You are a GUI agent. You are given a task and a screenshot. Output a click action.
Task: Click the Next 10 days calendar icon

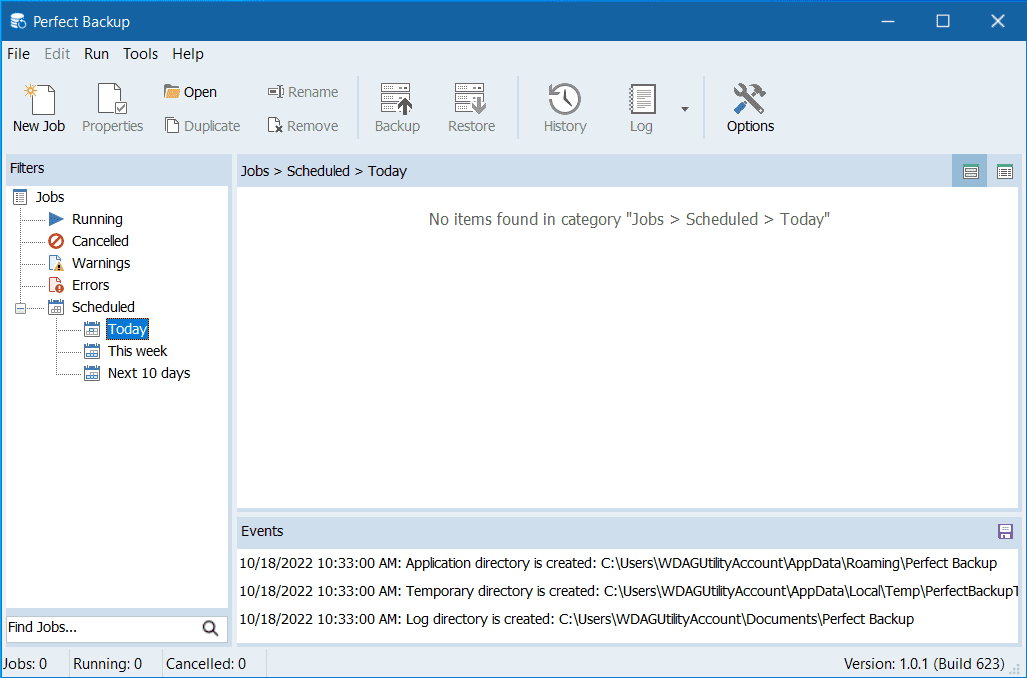(92, 373)
